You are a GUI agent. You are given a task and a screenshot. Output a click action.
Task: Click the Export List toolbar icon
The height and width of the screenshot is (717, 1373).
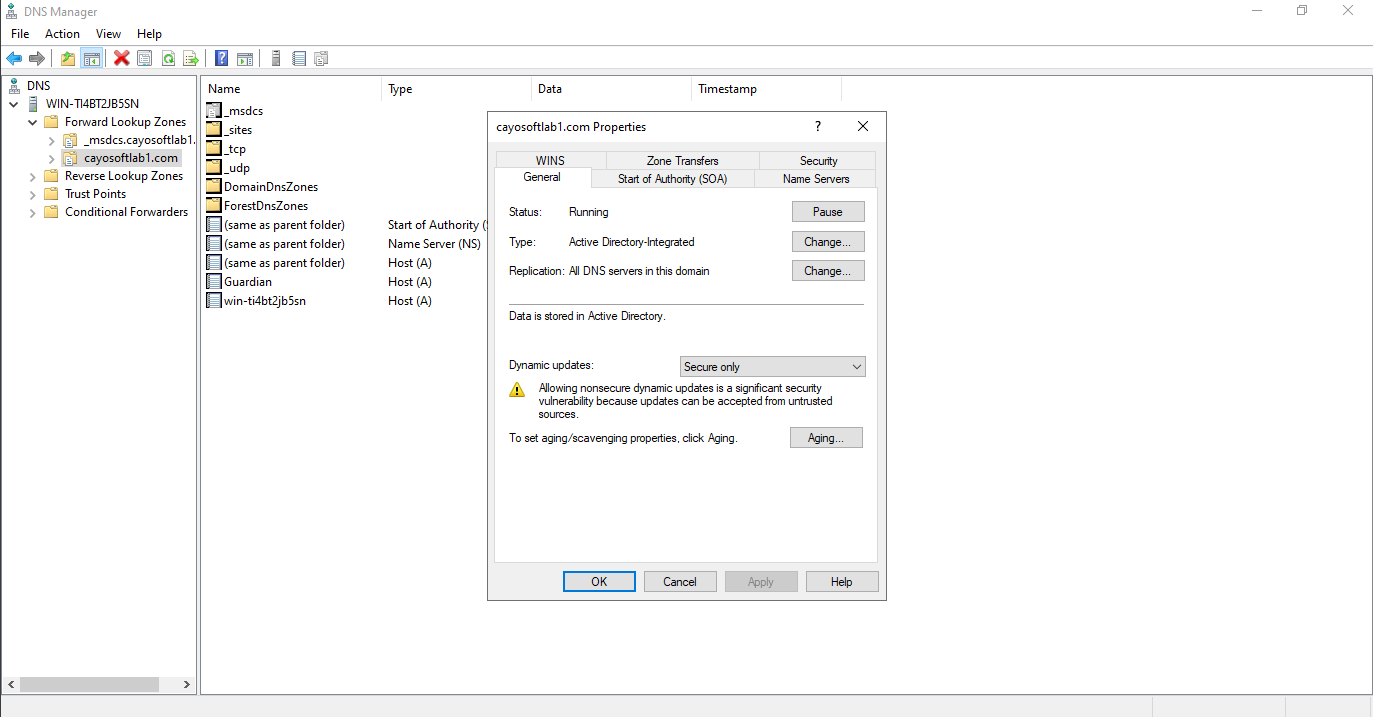click(x=190, y=59)
